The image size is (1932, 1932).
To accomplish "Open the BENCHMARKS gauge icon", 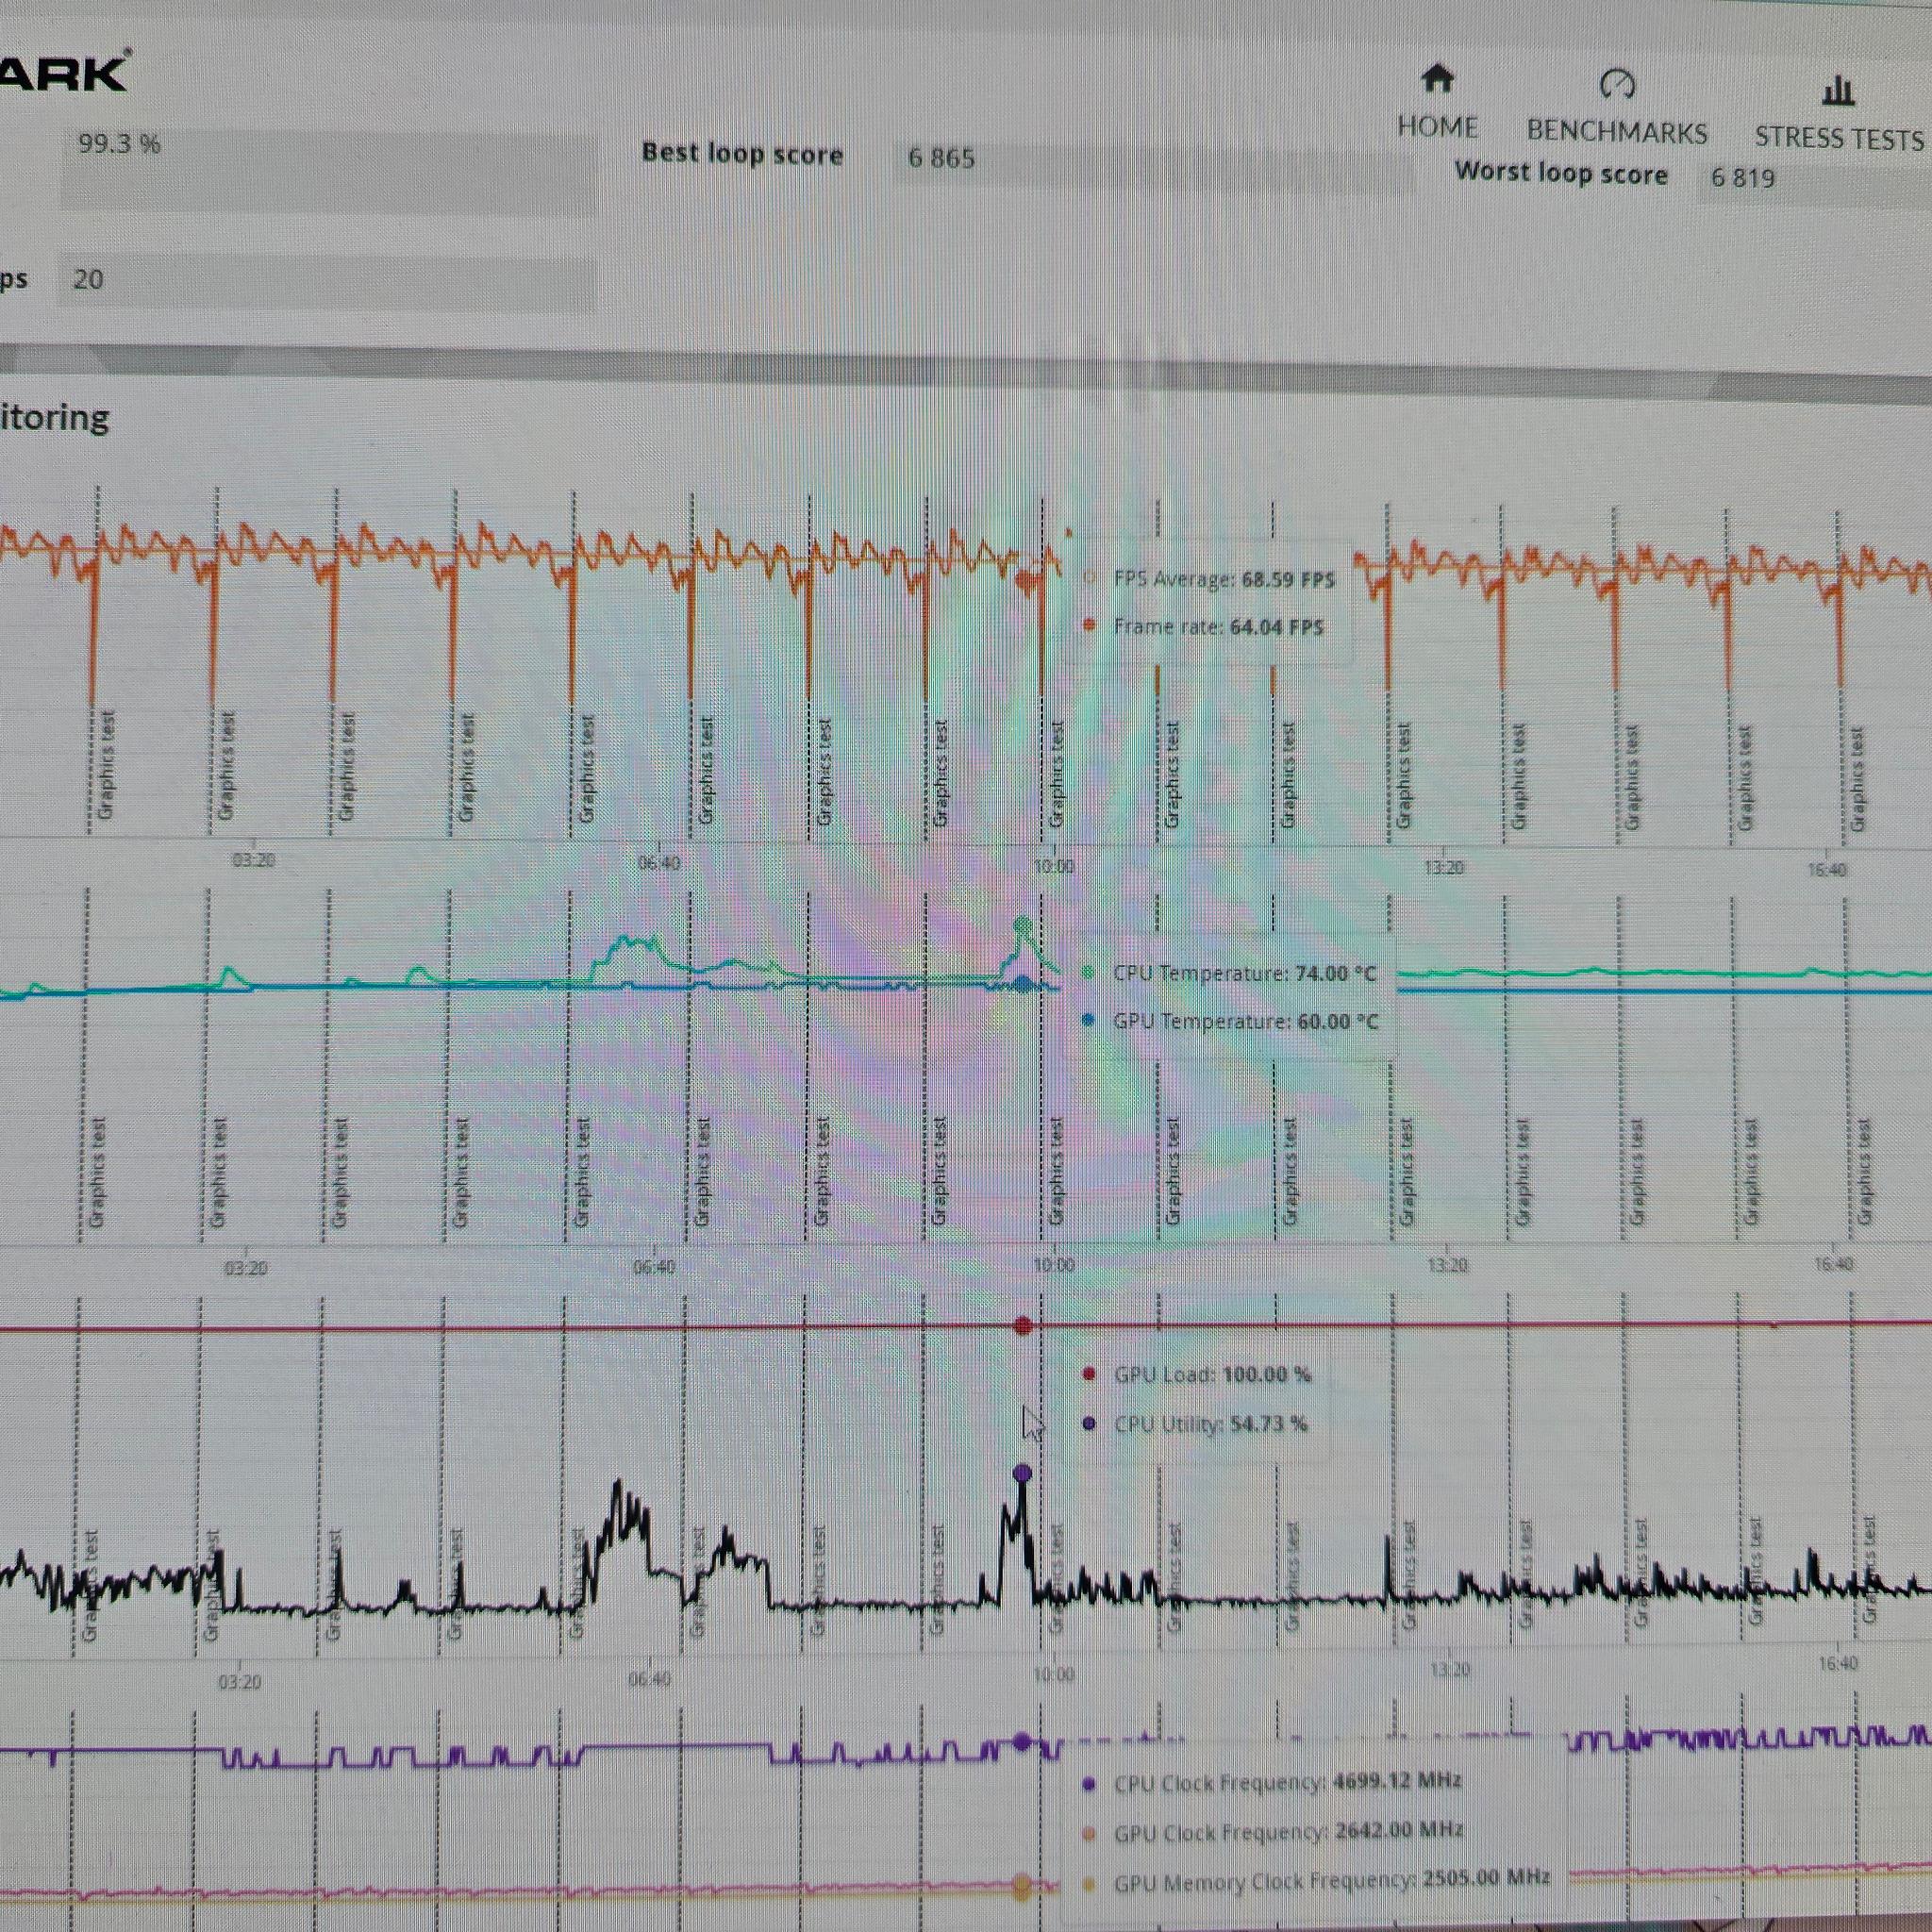I will pos(1616,84).
